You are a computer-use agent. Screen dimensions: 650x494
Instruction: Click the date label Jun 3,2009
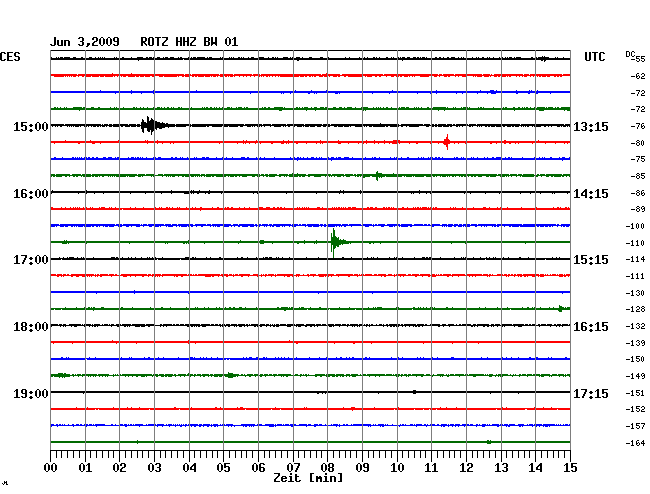pyautogui.click(x=85, y=42)
